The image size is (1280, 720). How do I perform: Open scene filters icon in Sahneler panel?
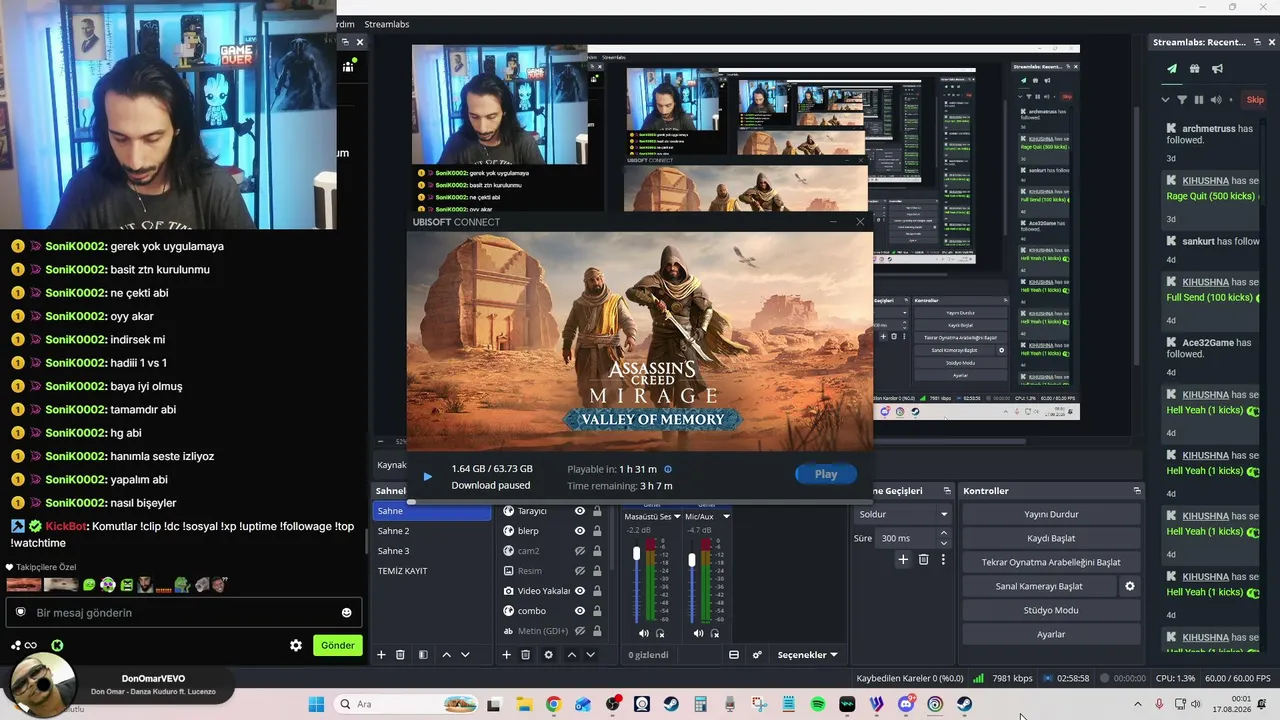coord(423,655)
